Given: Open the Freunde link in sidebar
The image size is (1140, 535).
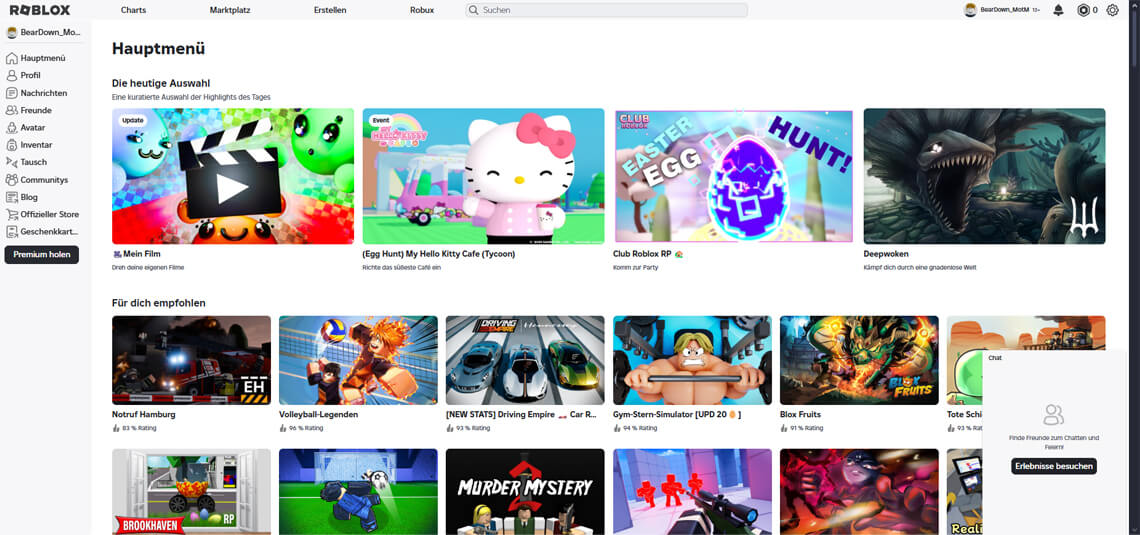Looking at the screenshot, I should coord(36,110).
